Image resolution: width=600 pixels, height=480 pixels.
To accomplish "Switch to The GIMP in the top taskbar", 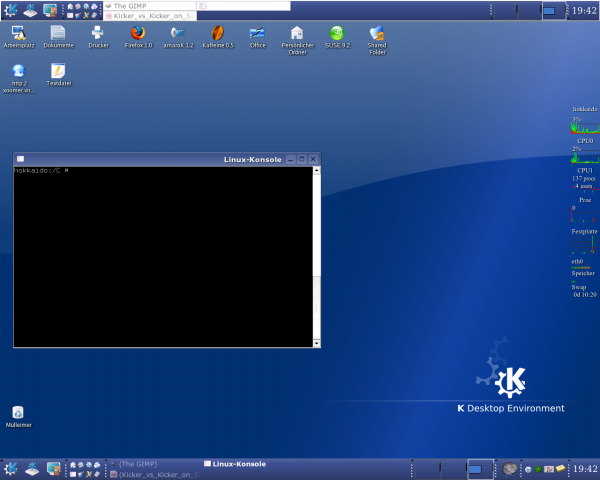I will pyautogui.click(x=150, y=6).
